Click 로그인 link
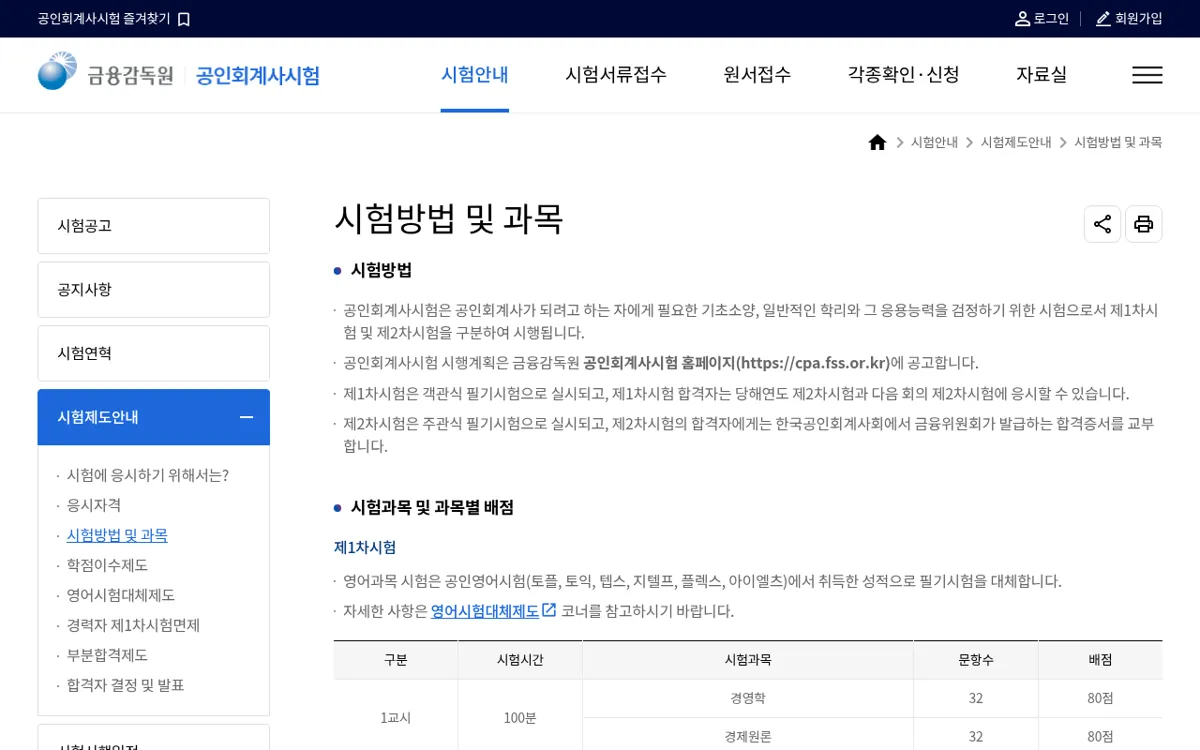Screen dimensions: 1200x750 coord(1051,19)
